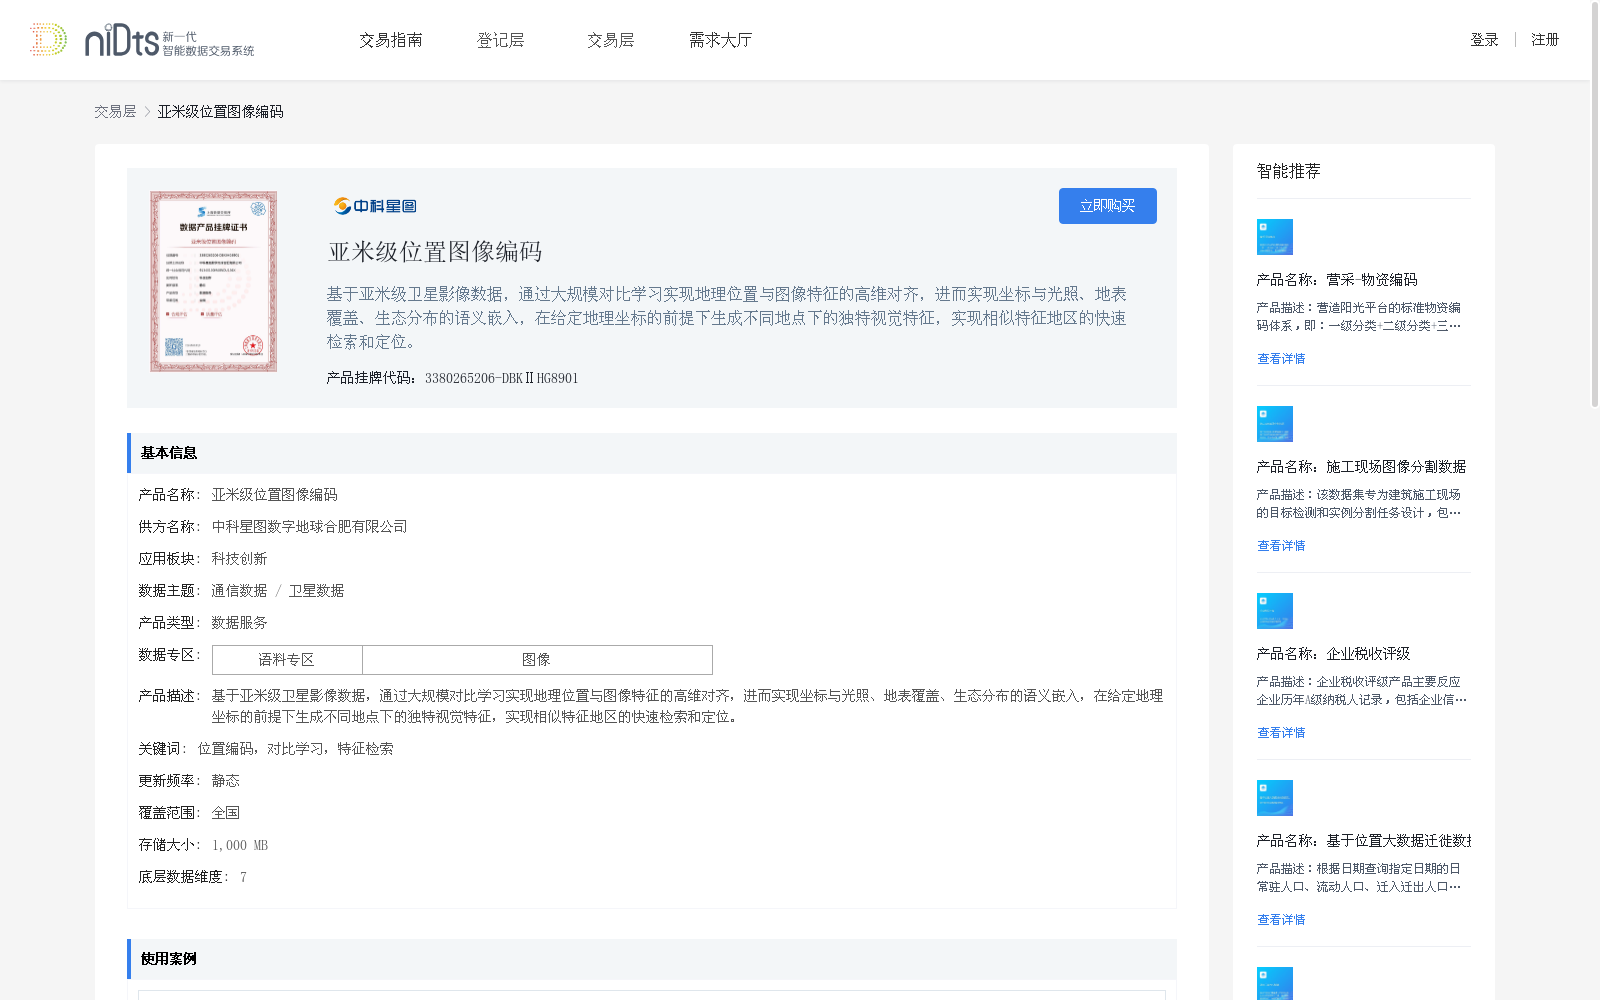Select the product code 3380265206-DBKⅡHG8901
Screen dimensions: 1600x1000
pos(501,378)
